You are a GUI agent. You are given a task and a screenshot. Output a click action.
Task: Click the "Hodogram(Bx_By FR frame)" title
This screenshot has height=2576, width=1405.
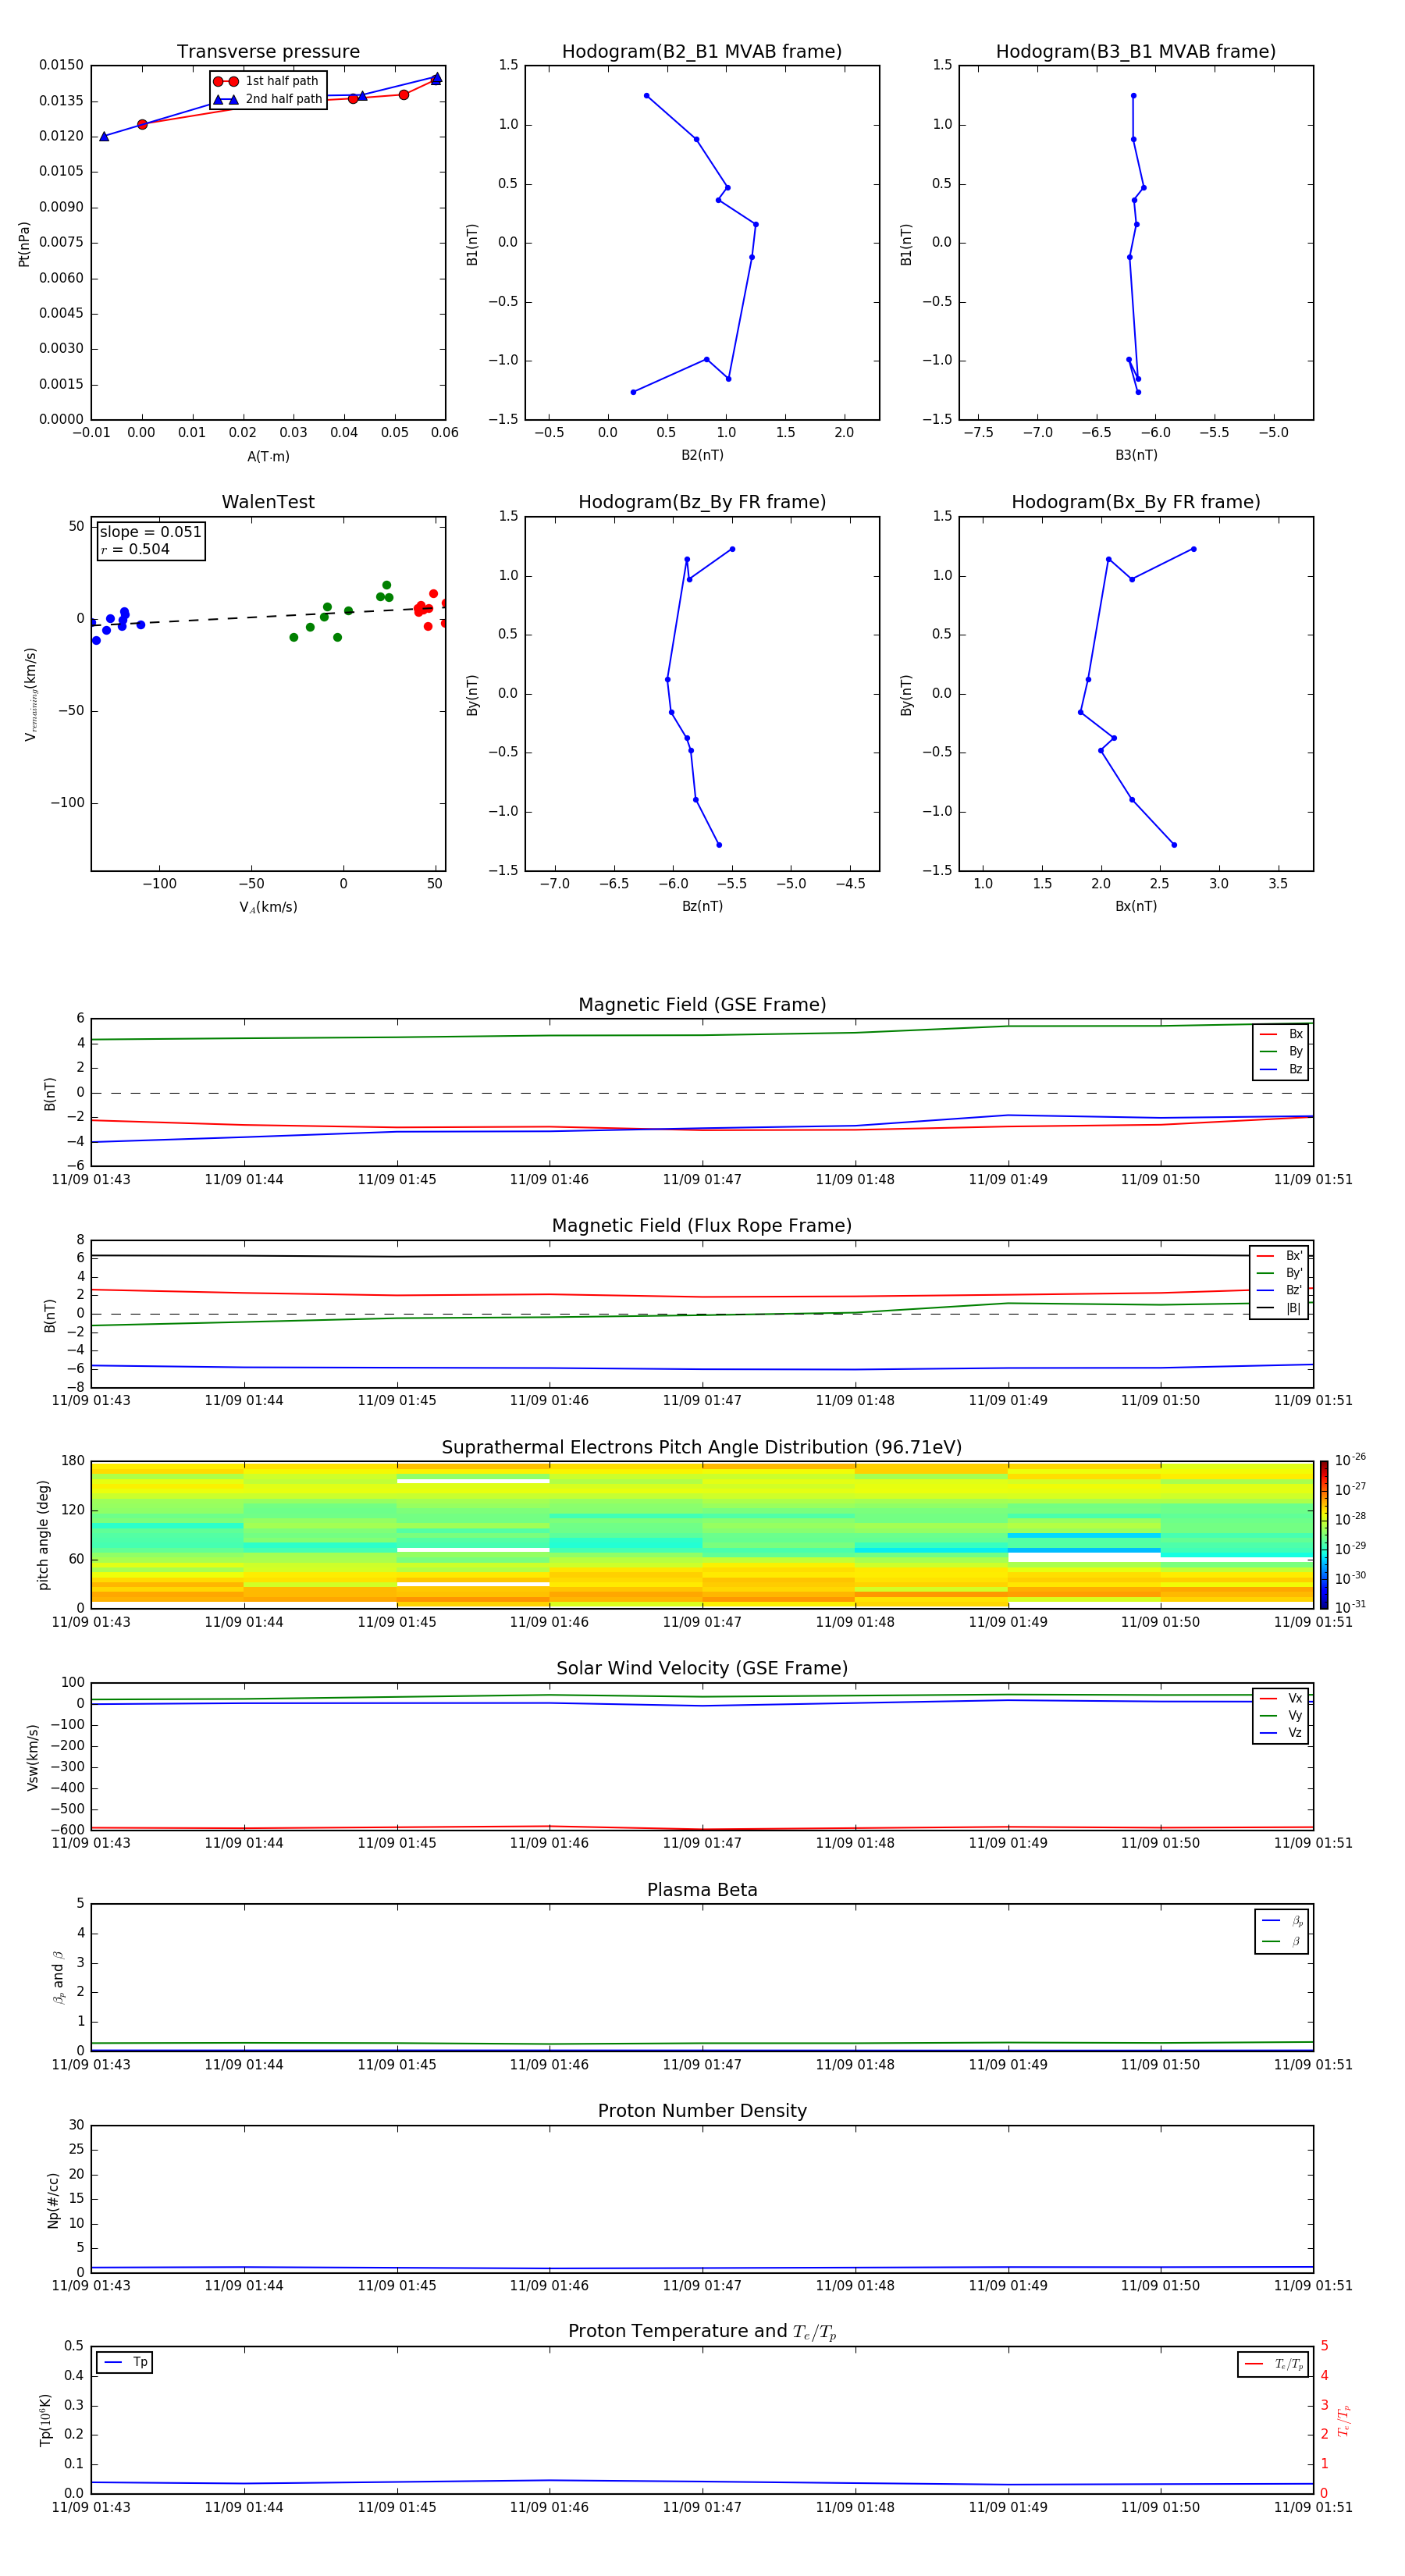[1135, 502]
